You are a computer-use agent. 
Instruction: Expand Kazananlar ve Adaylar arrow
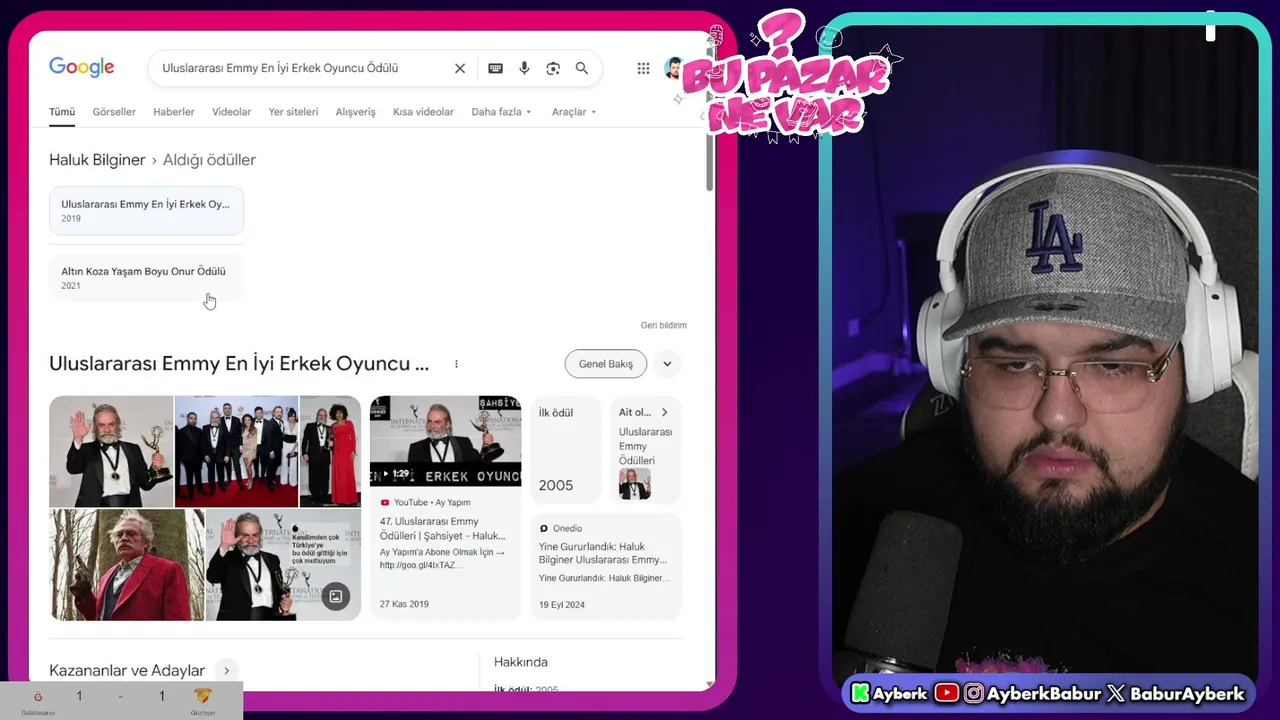coord(226,671)
